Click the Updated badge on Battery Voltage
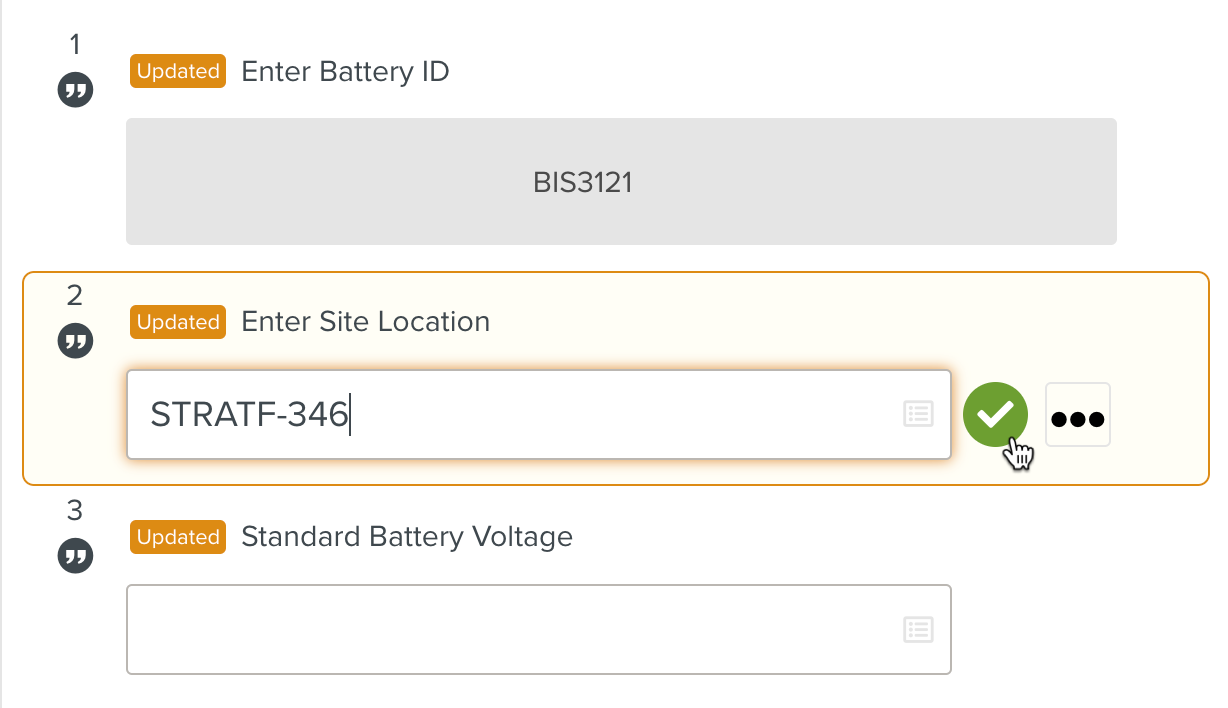 (x=178, y=537)
